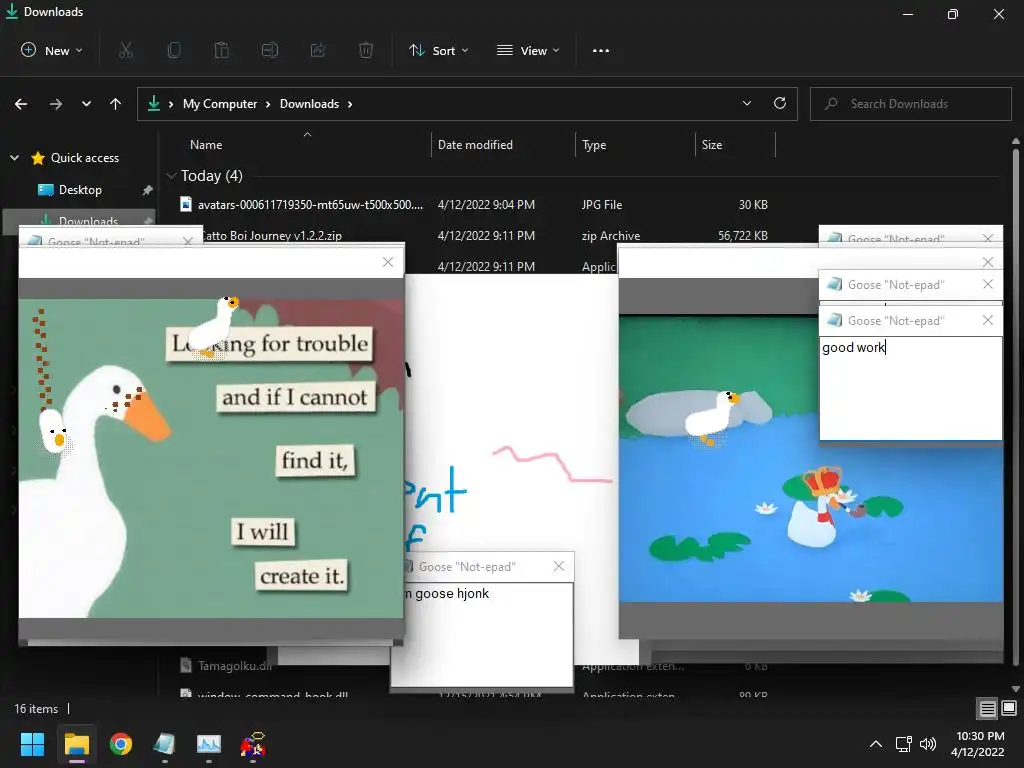Click in the 'goose hjonk' notepad text area
Viewport: 1024px width, 768px height.
point(482,633)
